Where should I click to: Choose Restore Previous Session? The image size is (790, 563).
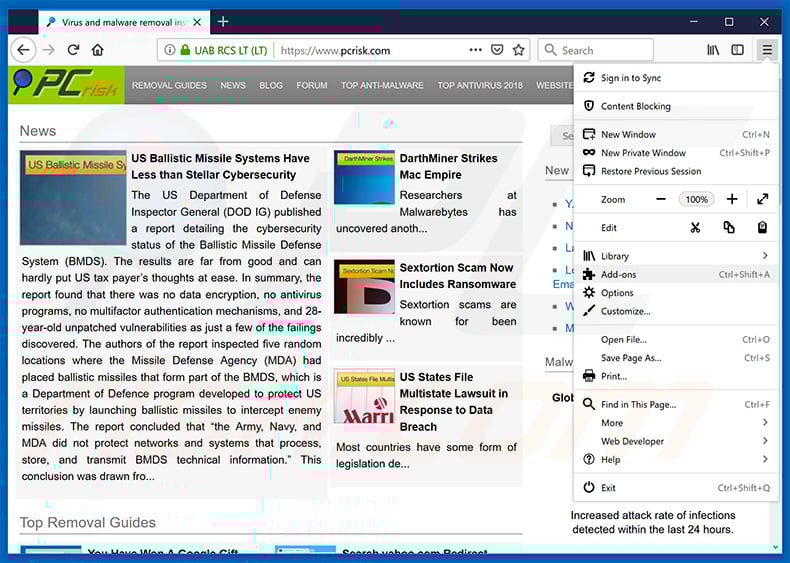pyautogui.click(x=674, y=171)
